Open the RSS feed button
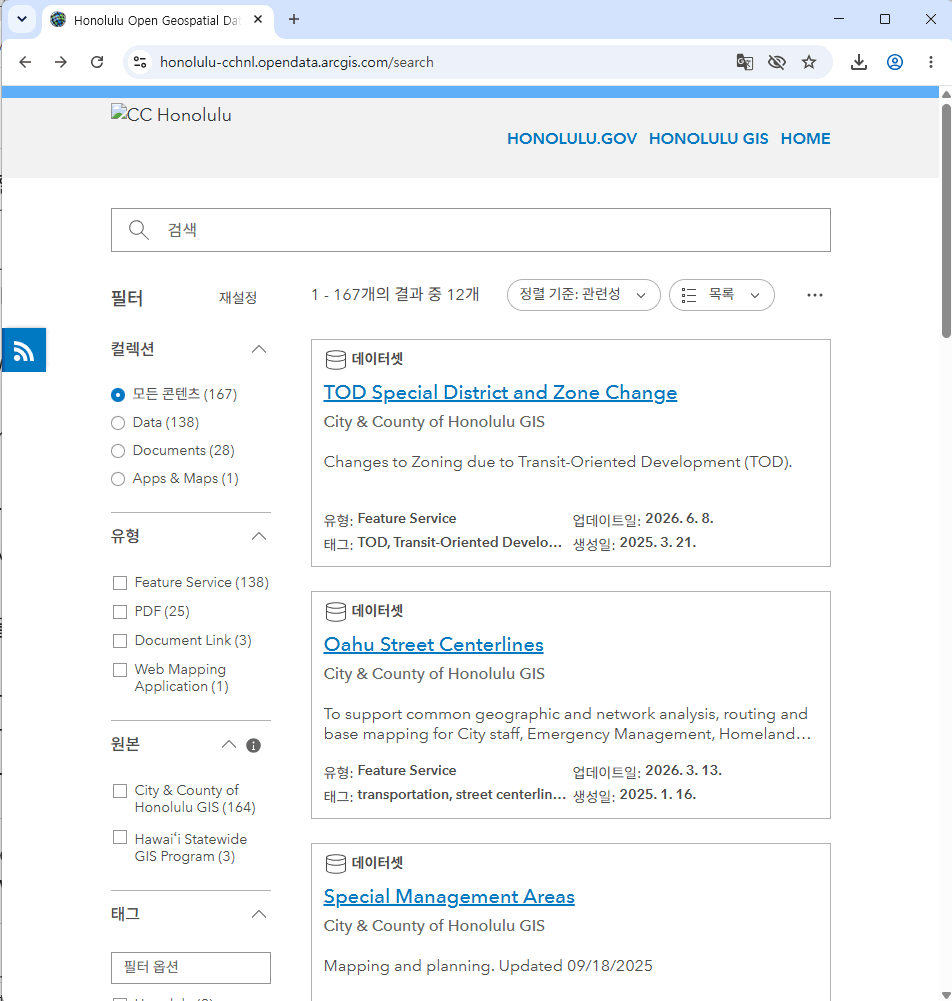The height and width of the screenshot is (1001, 952). click(x=24, y=350)
